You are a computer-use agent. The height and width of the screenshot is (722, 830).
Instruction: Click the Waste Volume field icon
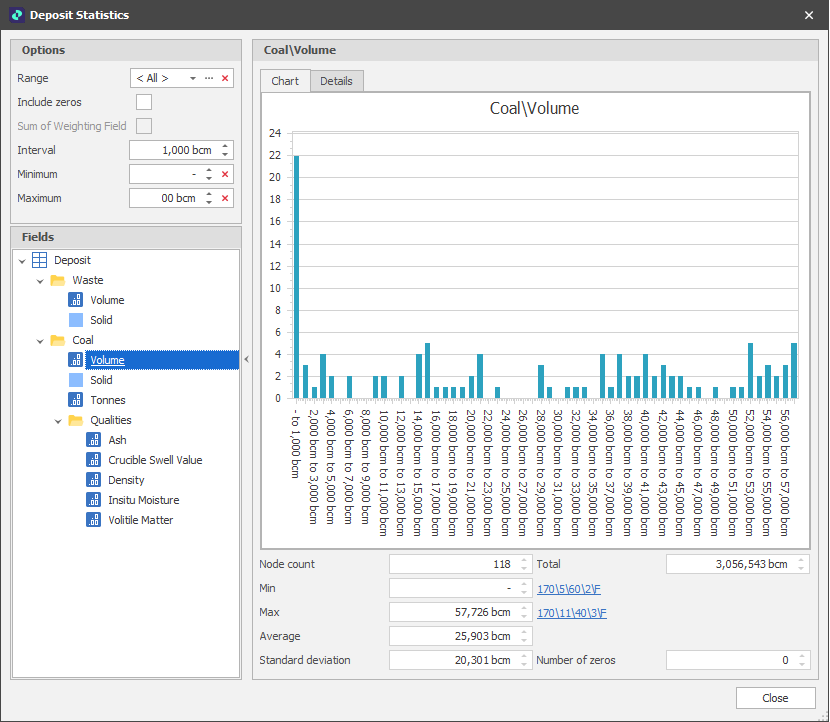pos(76,300)
